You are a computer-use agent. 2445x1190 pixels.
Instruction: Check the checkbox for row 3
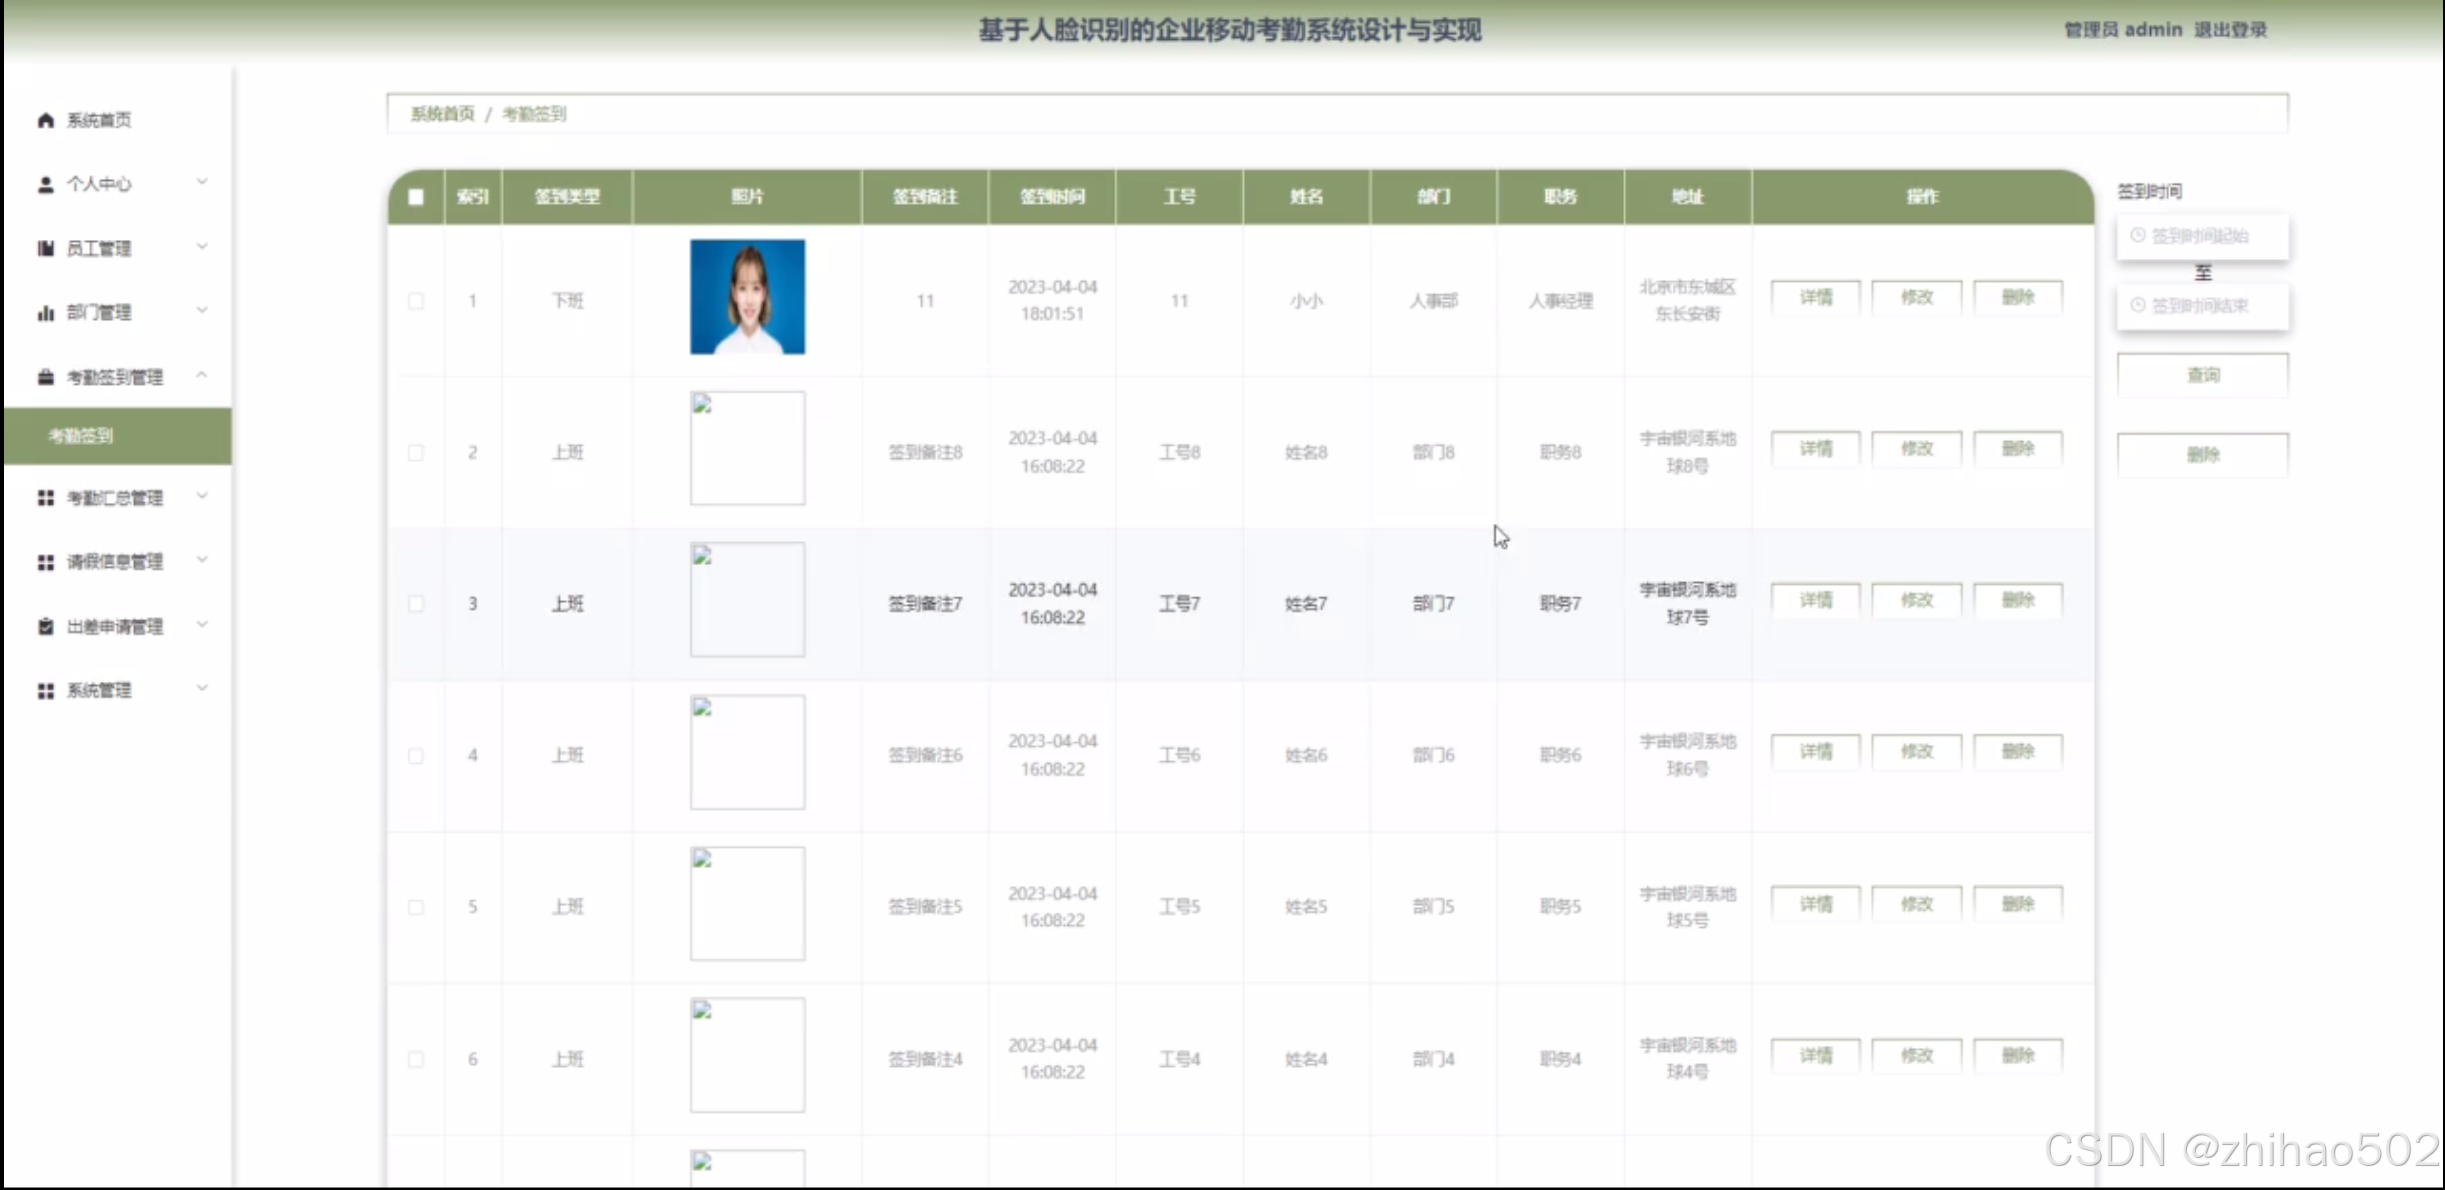416,604
